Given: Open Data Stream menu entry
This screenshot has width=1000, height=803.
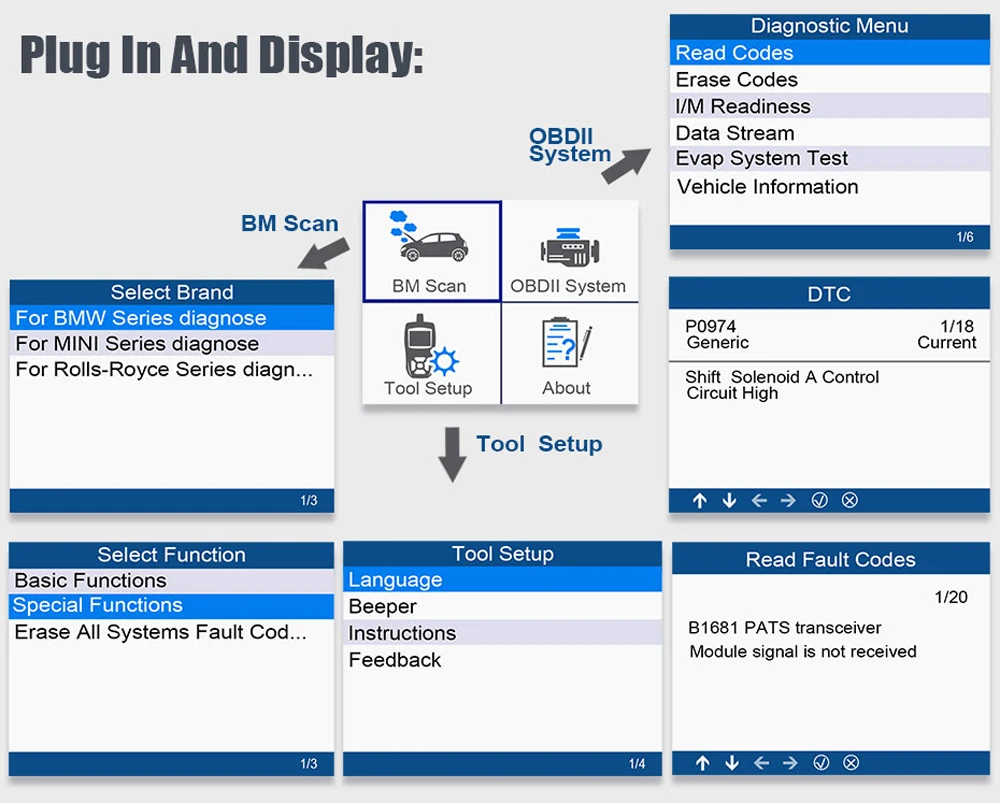Looking at the screenshot, I should point(830,133).
